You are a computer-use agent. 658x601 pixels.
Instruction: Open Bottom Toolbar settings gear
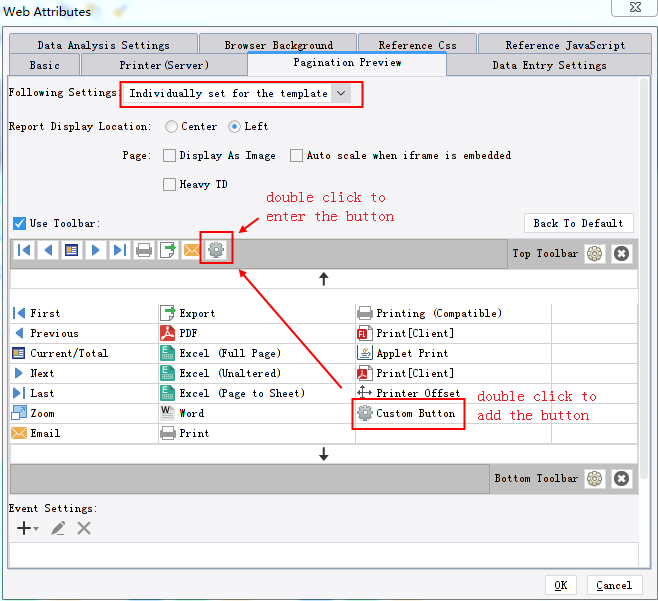(x=595, y=478)
